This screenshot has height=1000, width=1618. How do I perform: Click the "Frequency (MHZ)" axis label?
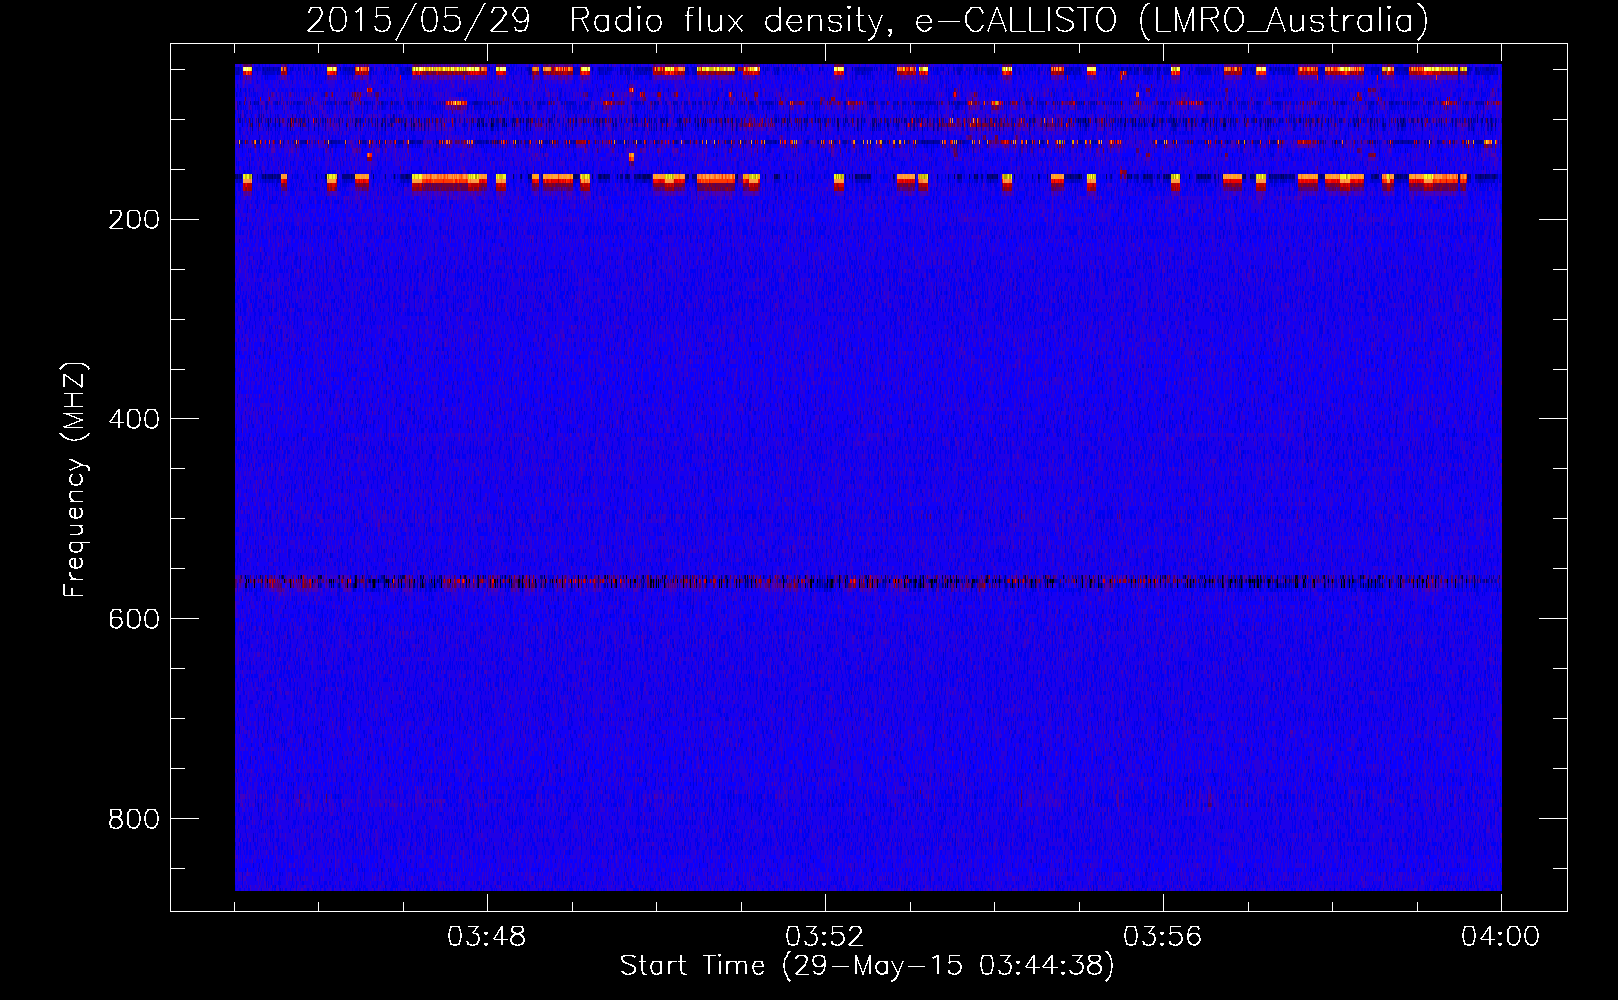tap(75, 480)
